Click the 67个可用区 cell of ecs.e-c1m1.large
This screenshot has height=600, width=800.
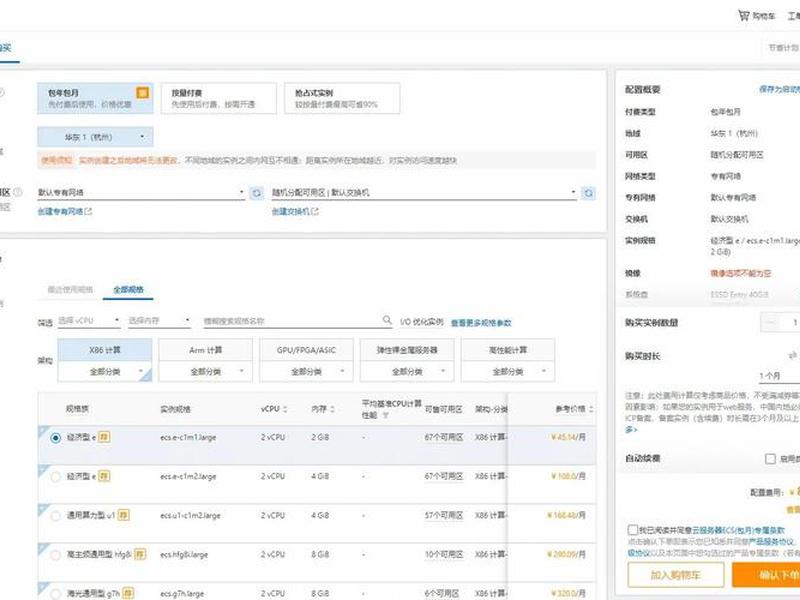443,437
